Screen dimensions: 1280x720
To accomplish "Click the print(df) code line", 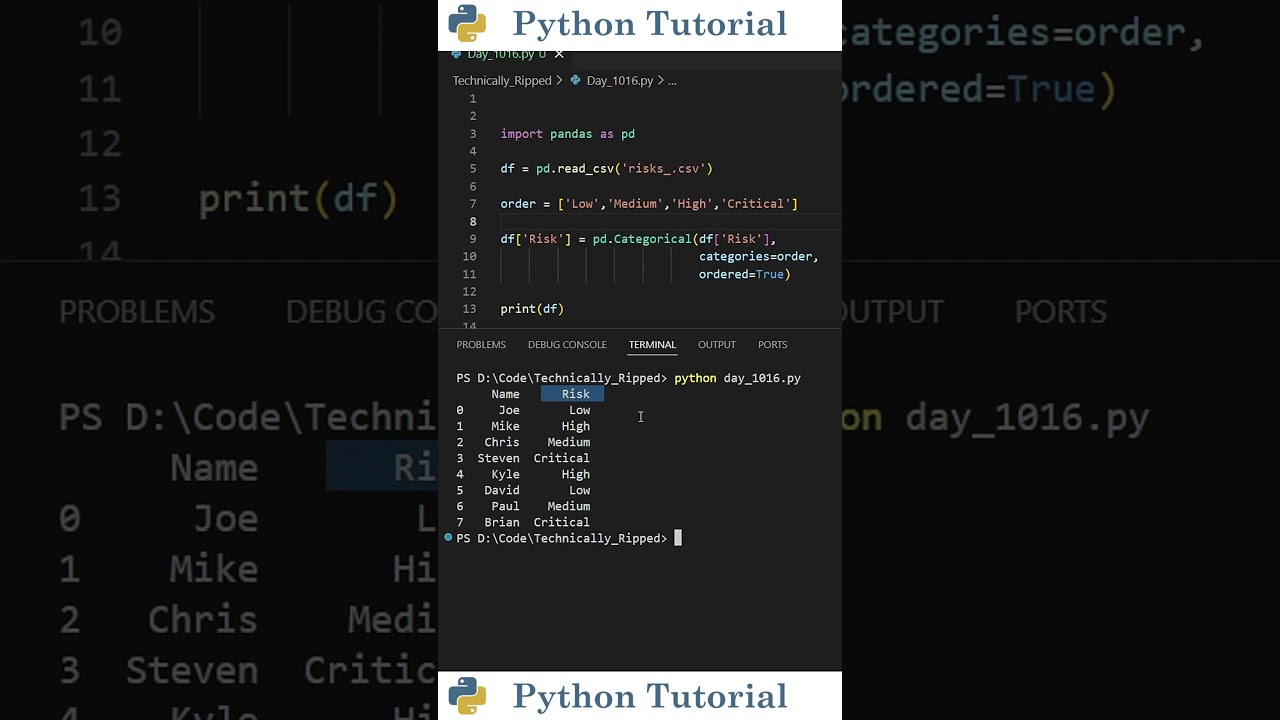I will (x=532, y=309).
